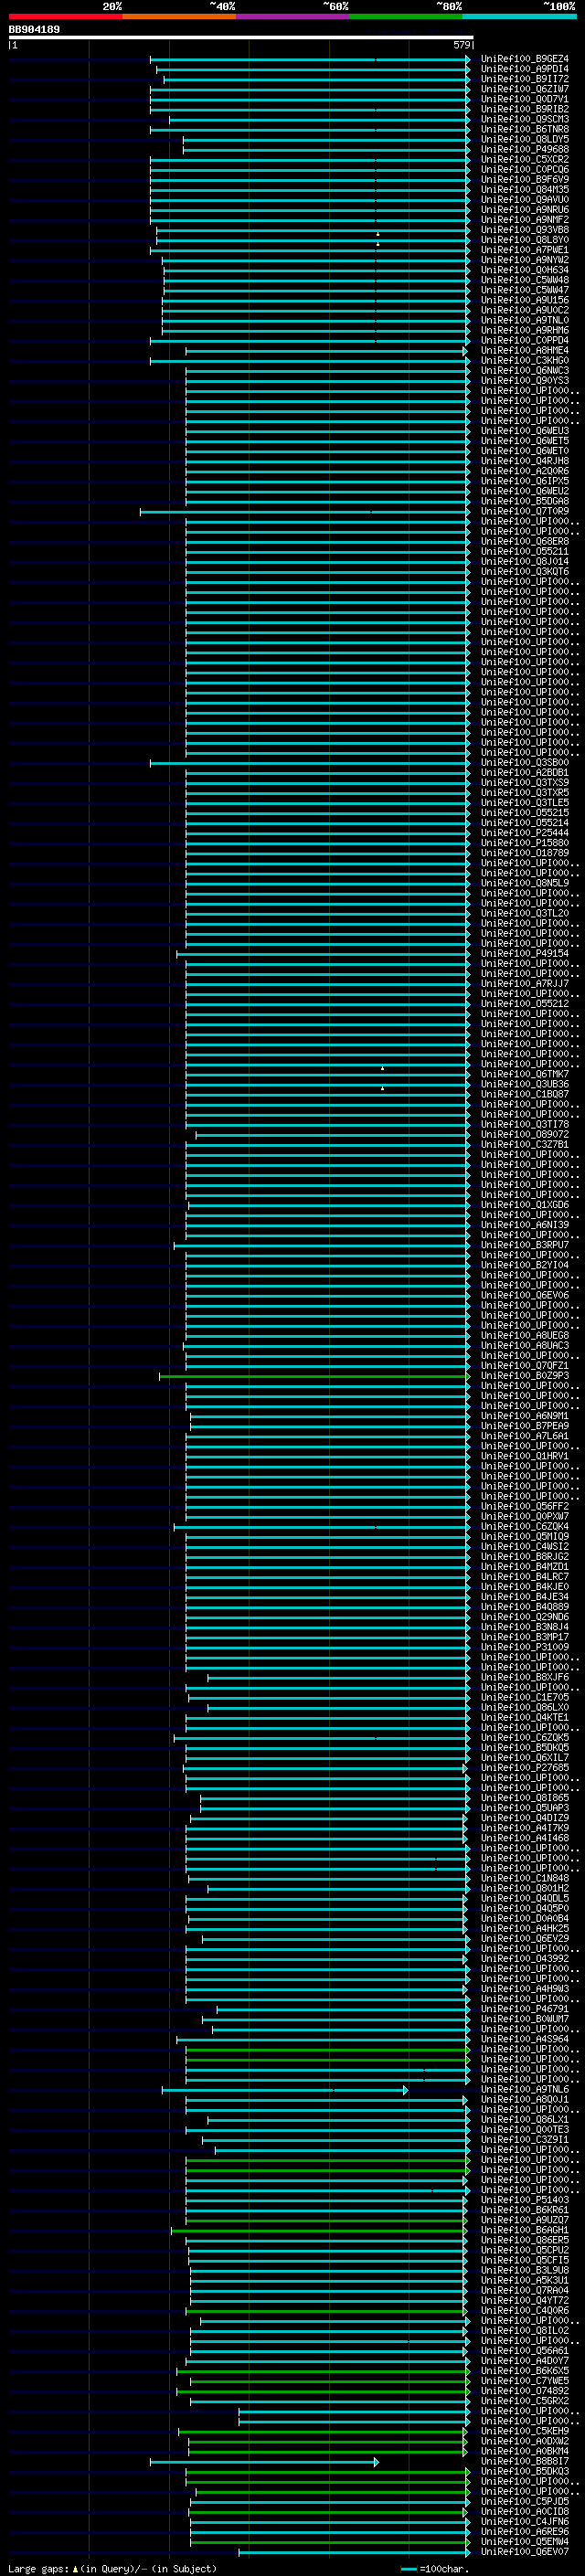
Task: Select label UniRef100_B4KJE0
Action: (x=525, y=1587)
